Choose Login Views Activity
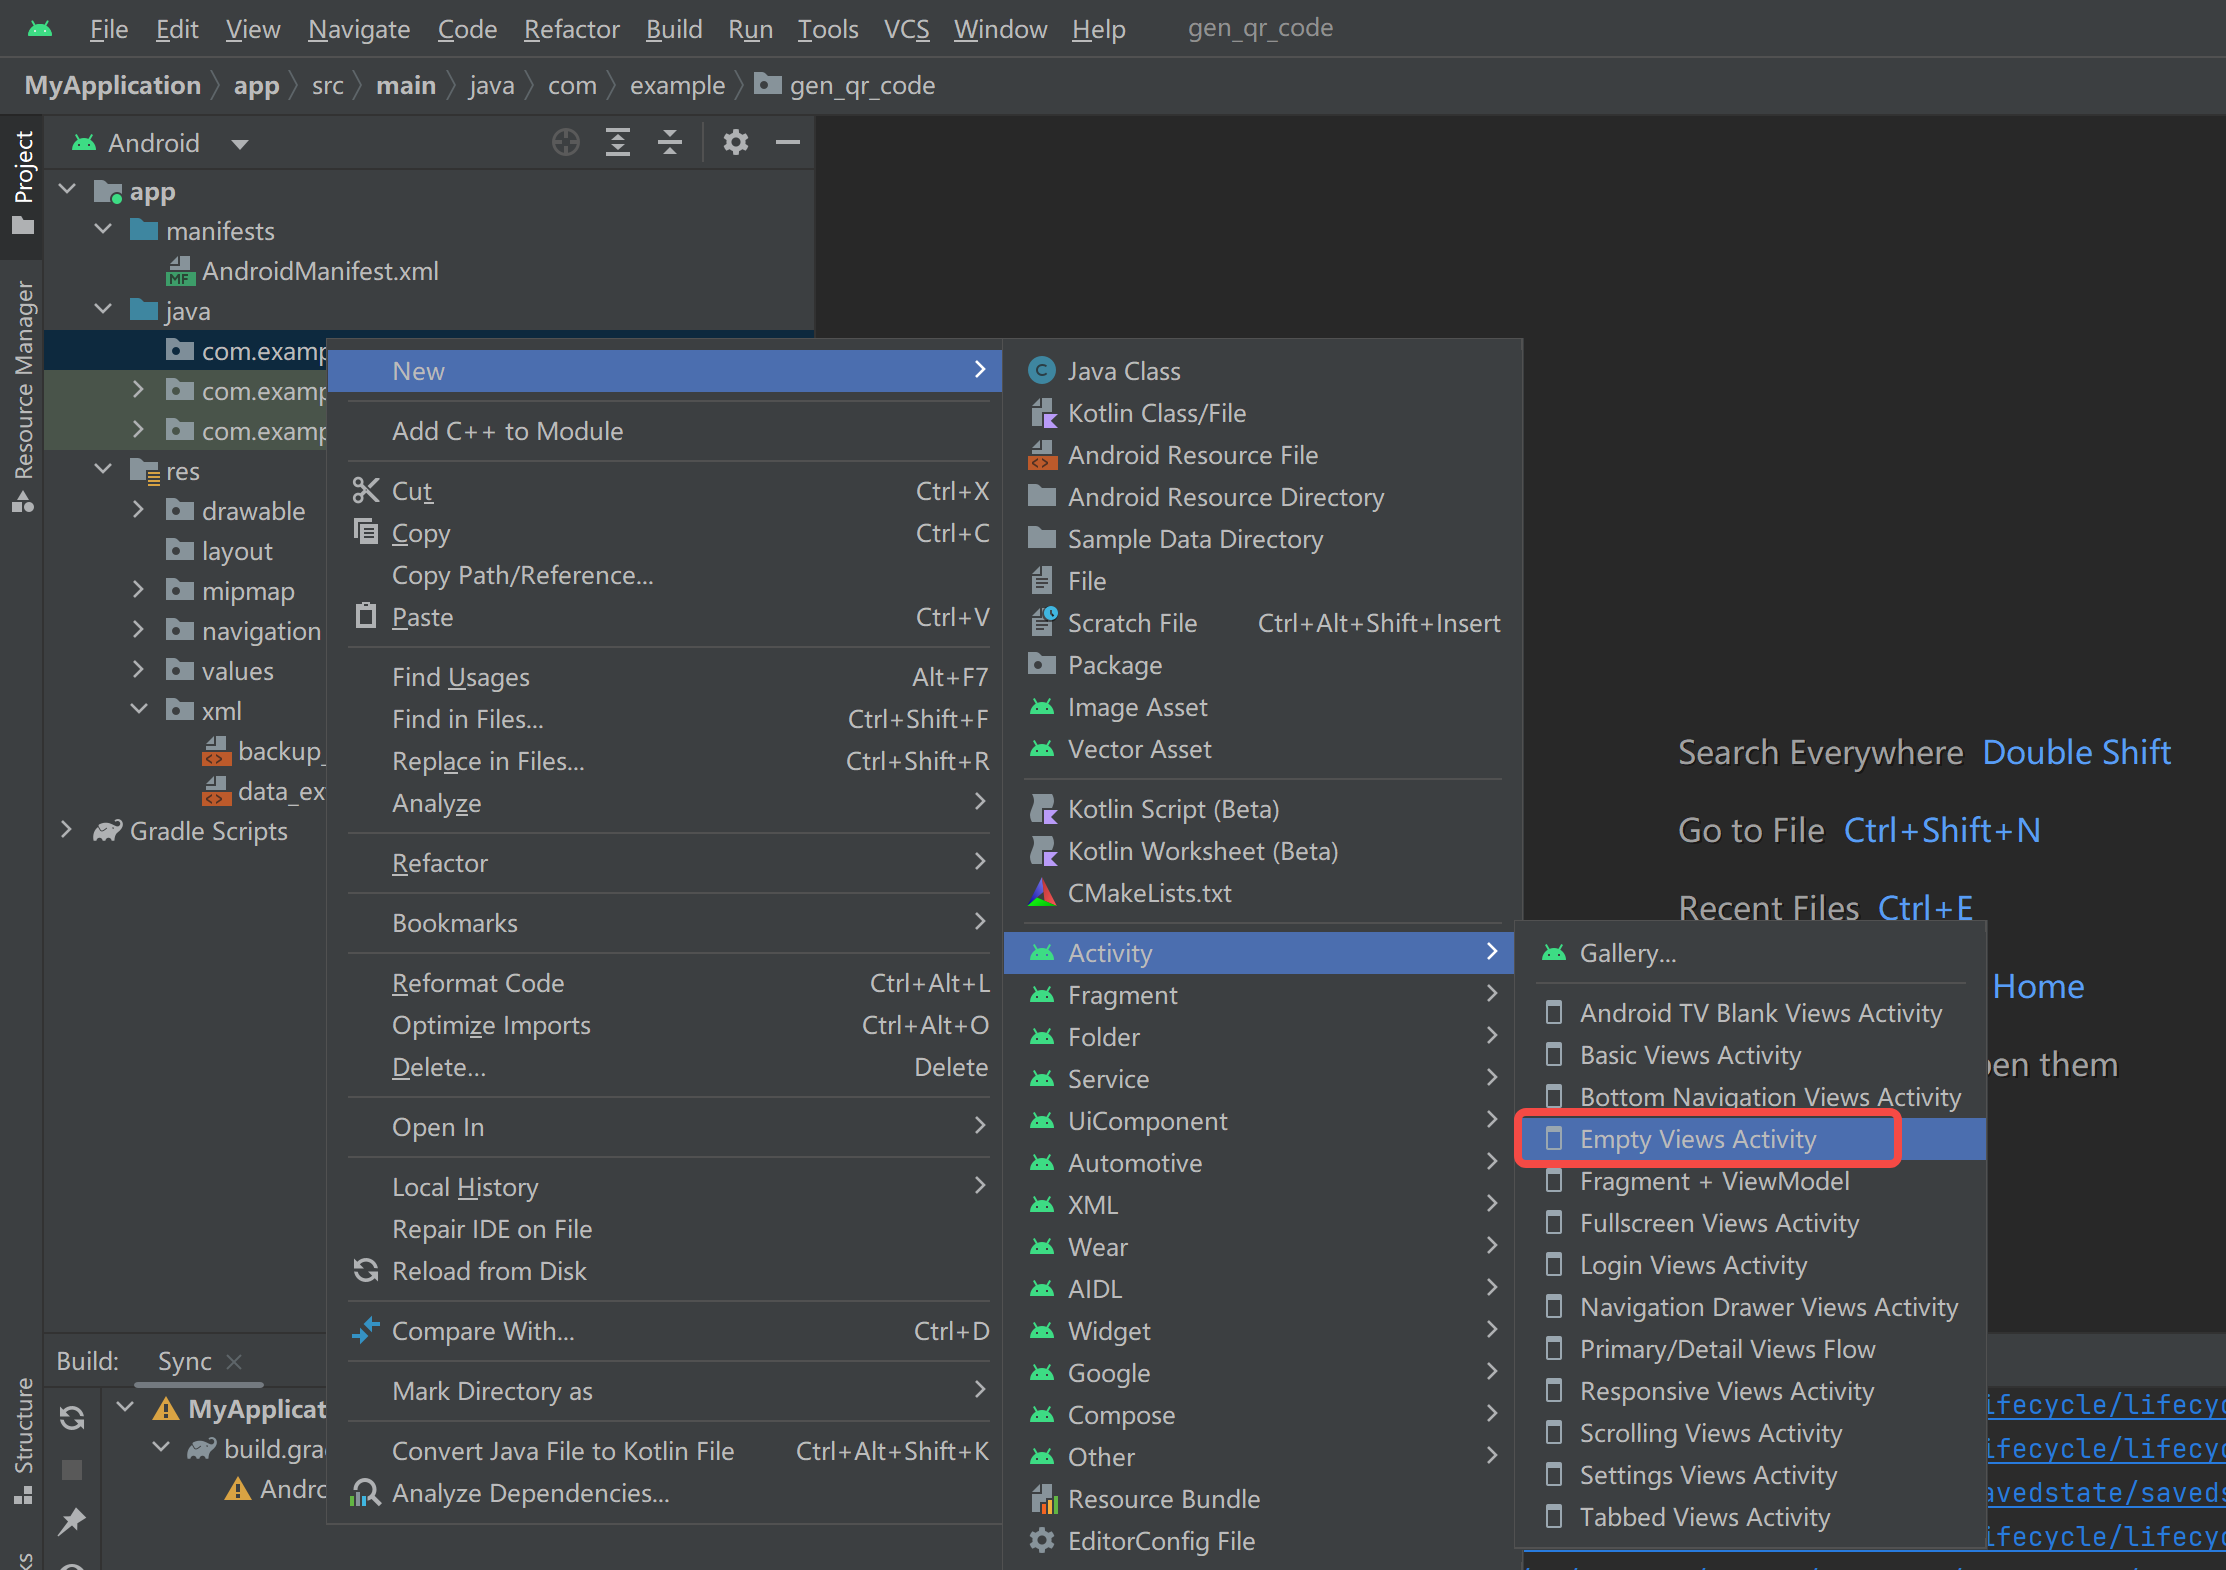The width and height of the screenshot is (2226, 1570). (1750, 1265)
